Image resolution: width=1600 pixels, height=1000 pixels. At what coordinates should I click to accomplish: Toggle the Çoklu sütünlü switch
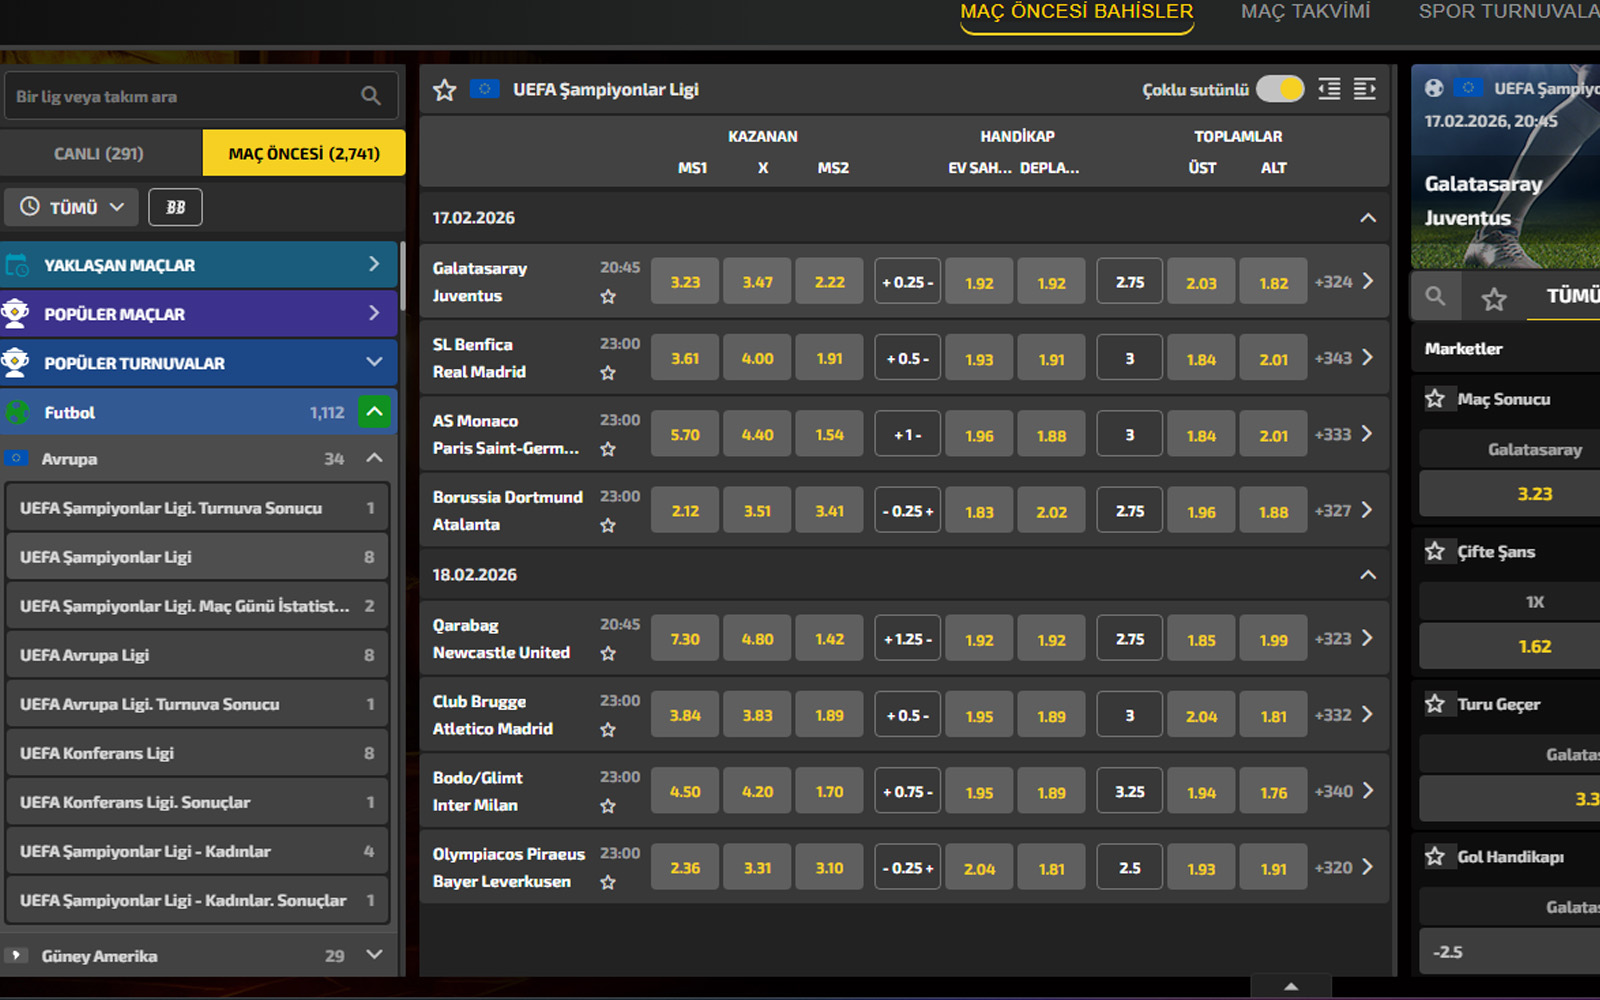(1280, 89)
